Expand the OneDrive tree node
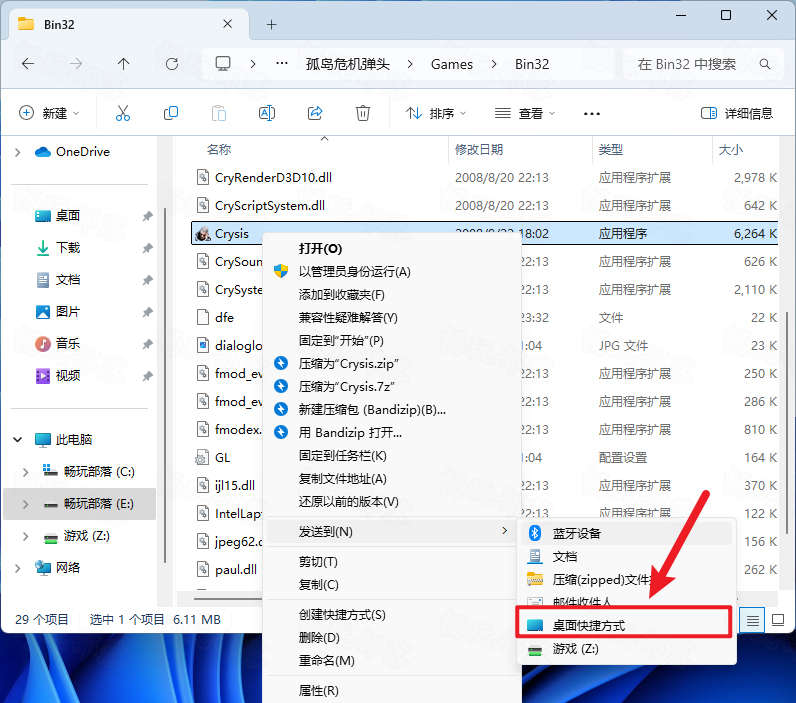Viewport: 796px width, 703px height. coord(18,152)
